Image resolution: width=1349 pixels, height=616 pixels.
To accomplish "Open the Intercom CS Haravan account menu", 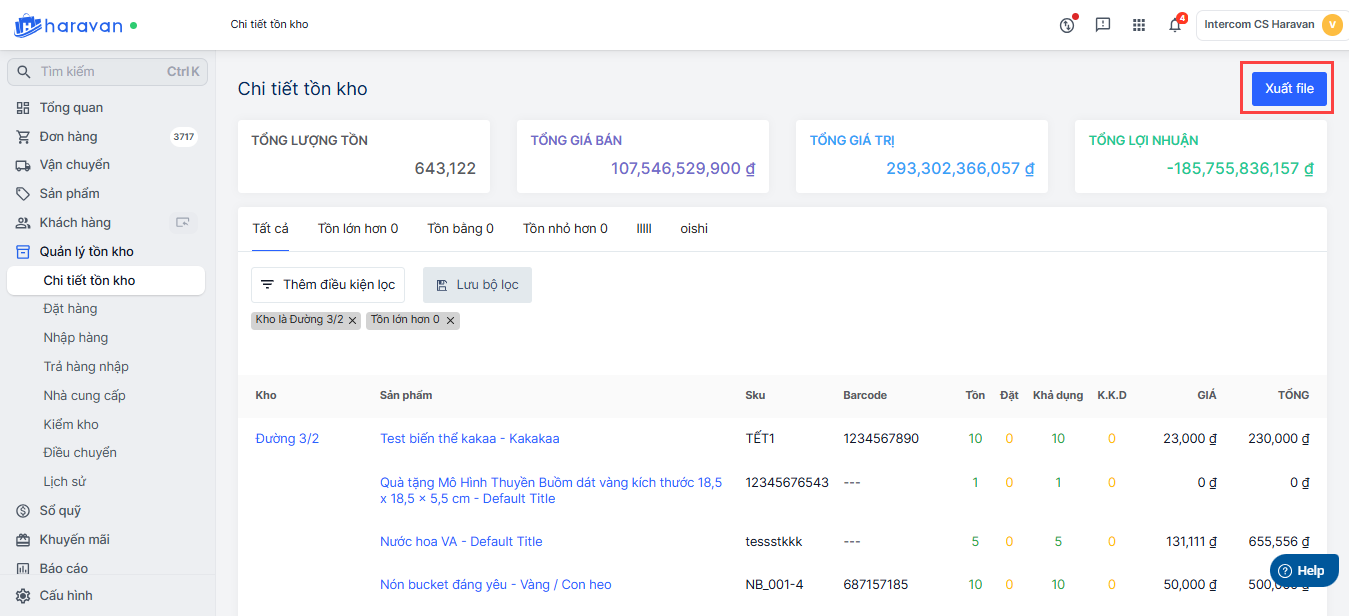I will pyautogui.click(x=1271, y=25).
